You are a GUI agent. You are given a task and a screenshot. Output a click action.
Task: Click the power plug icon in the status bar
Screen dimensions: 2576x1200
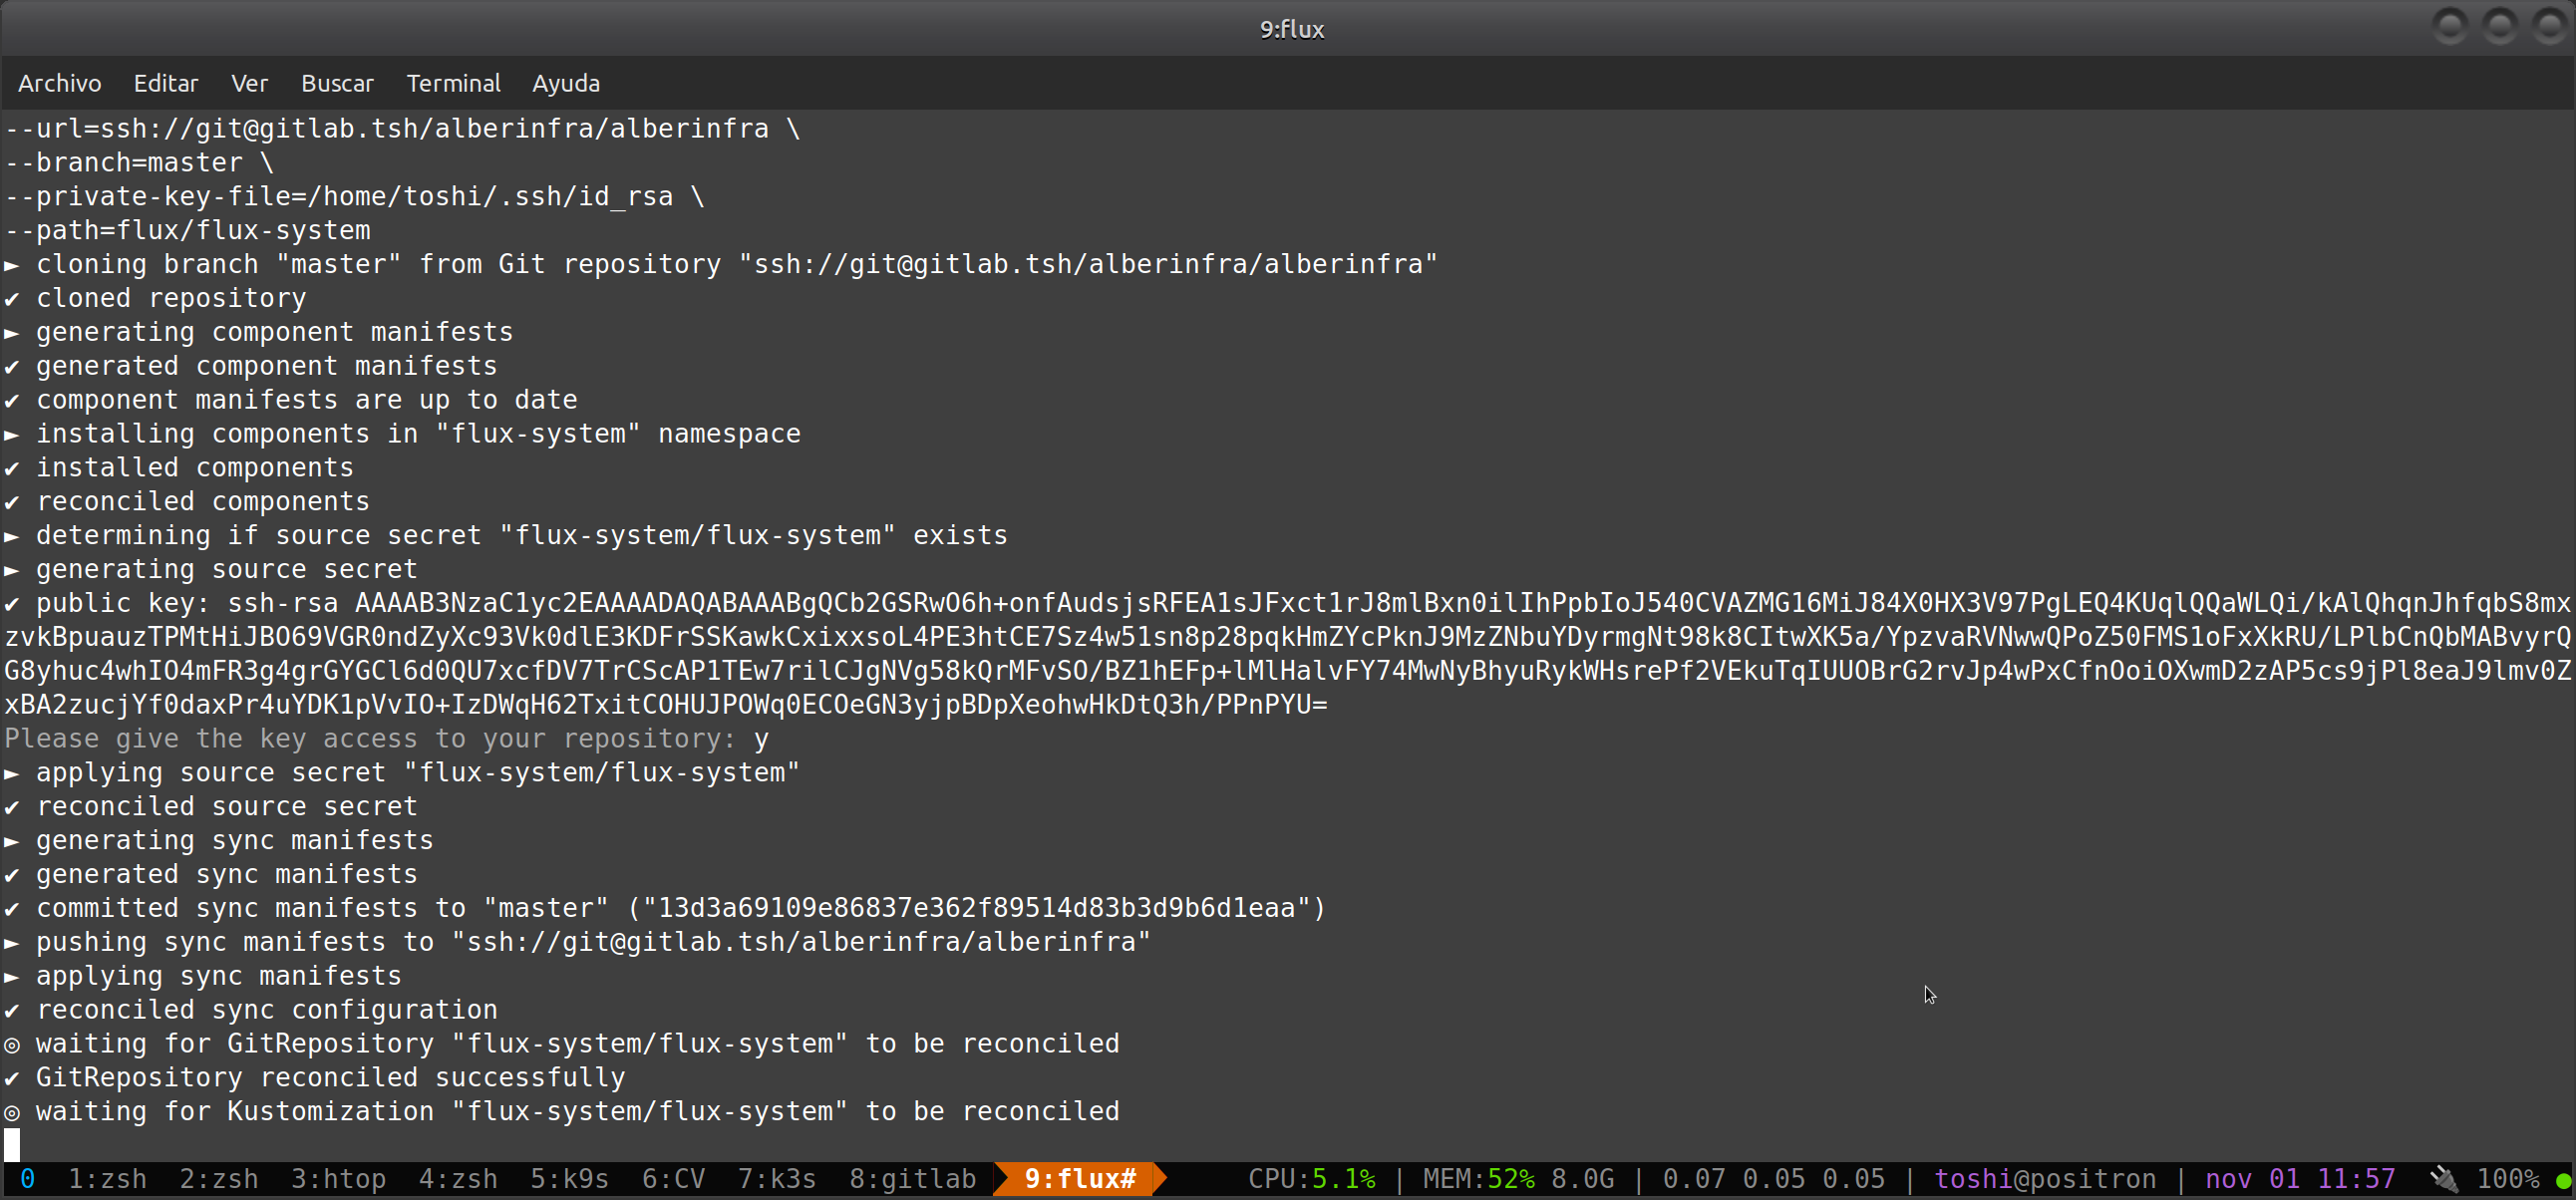2444,1180
